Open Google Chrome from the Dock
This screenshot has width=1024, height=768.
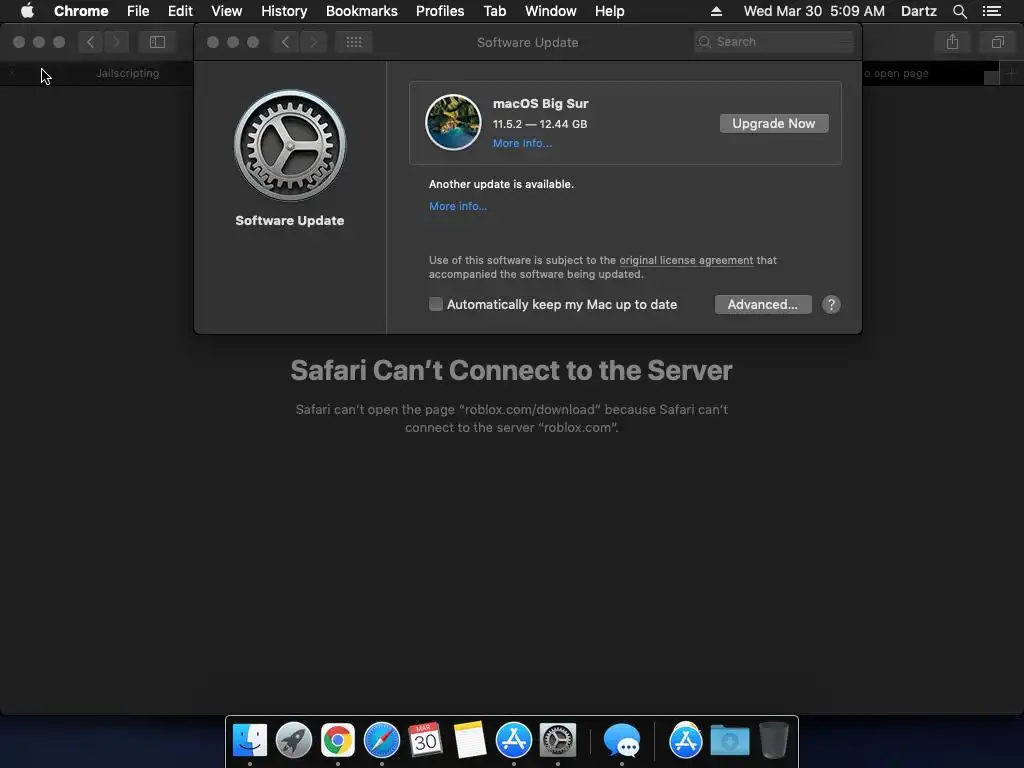(338, 740)
